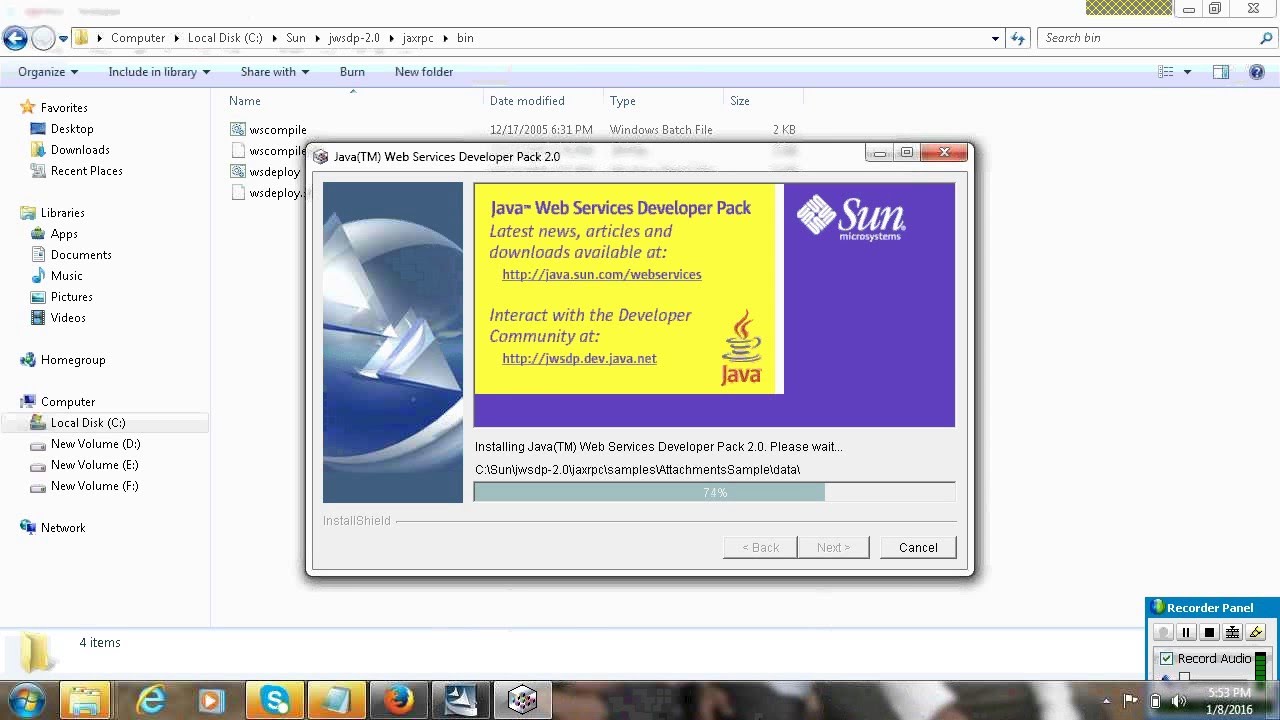Viewport: 1280px width, 720px height.
Task: Select New Volume (D:) drive
Action: point(95,444)
